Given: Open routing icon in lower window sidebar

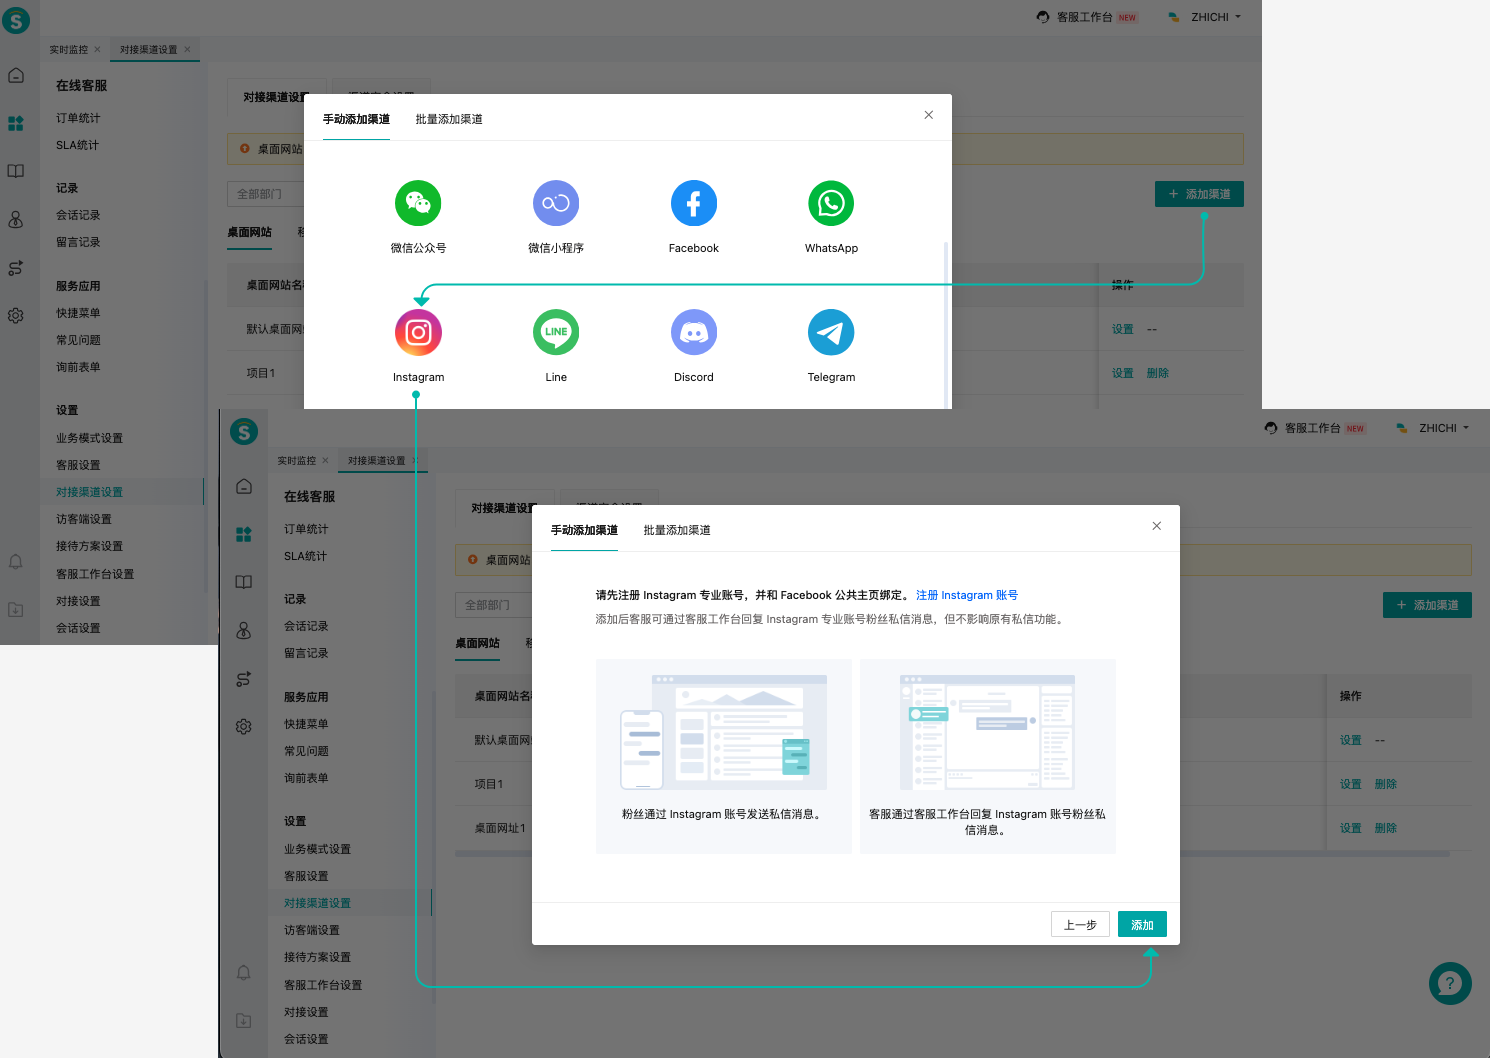Looking at the screenshot, I should click(x=244, y=679).
